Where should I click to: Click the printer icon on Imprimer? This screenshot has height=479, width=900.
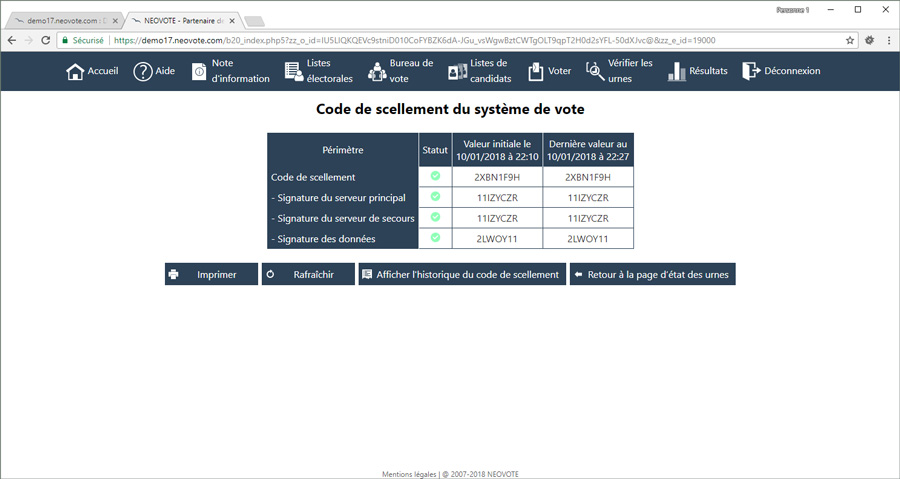pyautogui.click(x=173, y=275)
